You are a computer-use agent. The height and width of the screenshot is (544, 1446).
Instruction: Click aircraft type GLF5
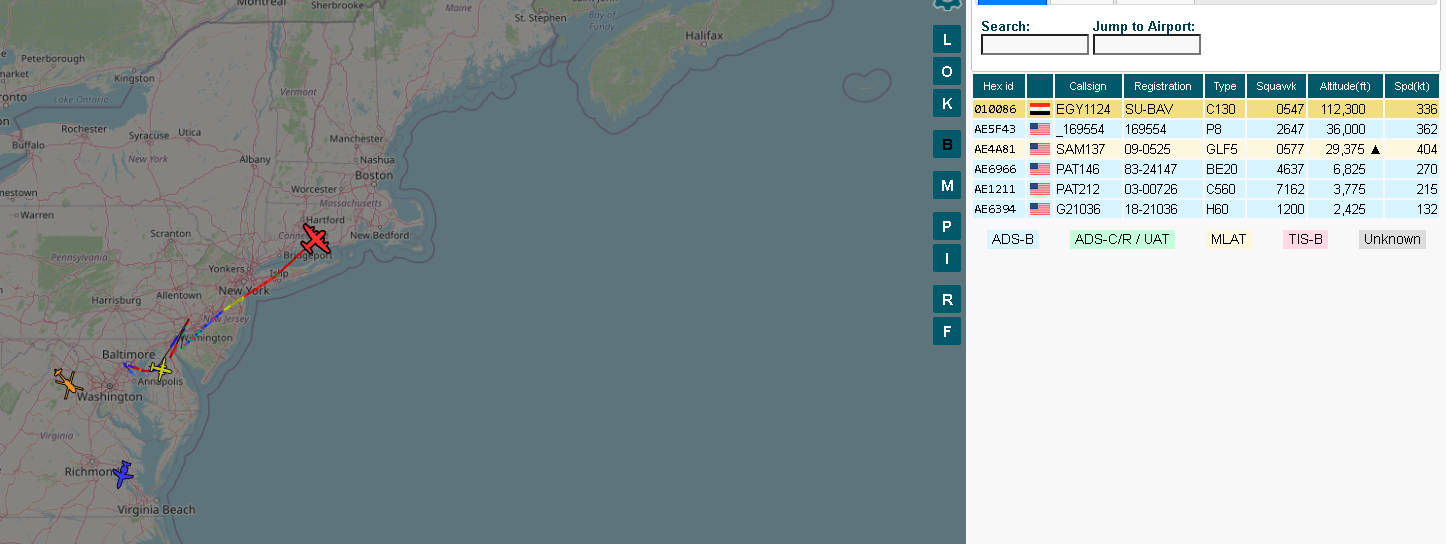(1221, 149)
